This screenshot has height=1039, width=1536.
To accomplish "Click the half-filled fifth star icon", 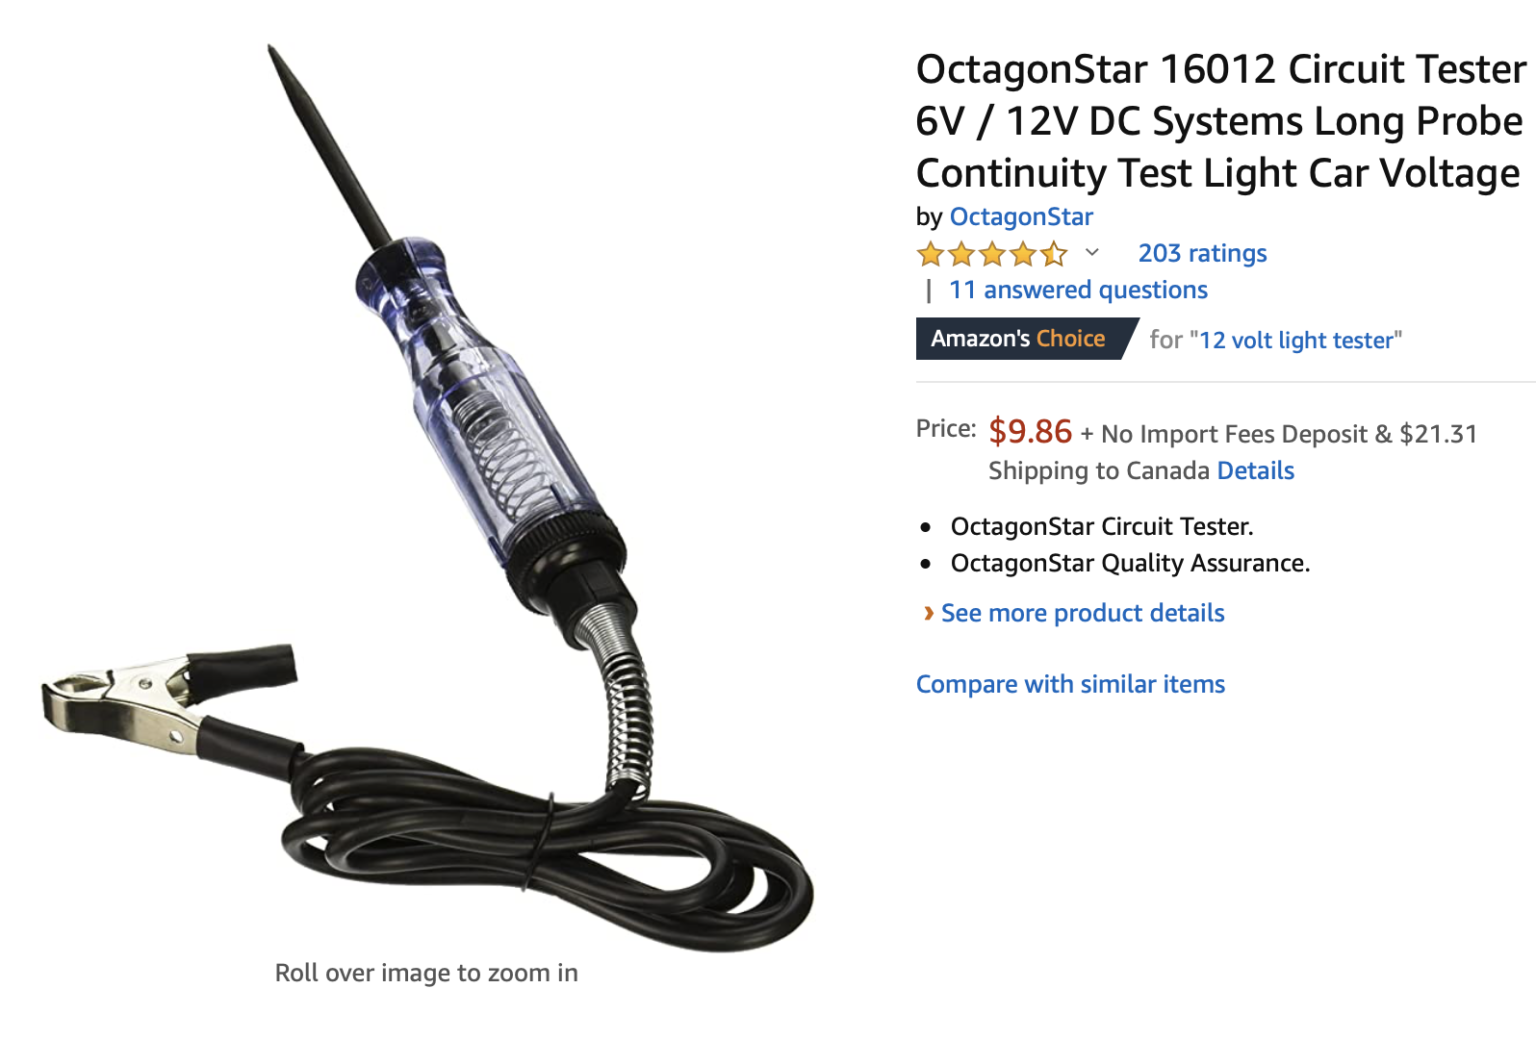I will (1054, 254).
